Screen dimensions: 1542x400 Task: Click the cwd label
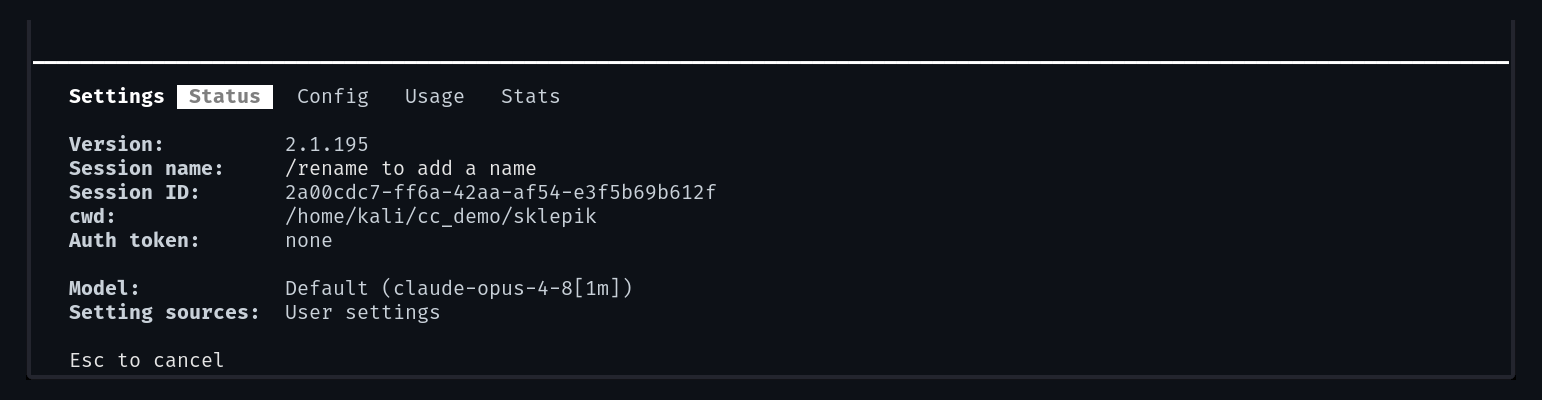tap(93, 217)
